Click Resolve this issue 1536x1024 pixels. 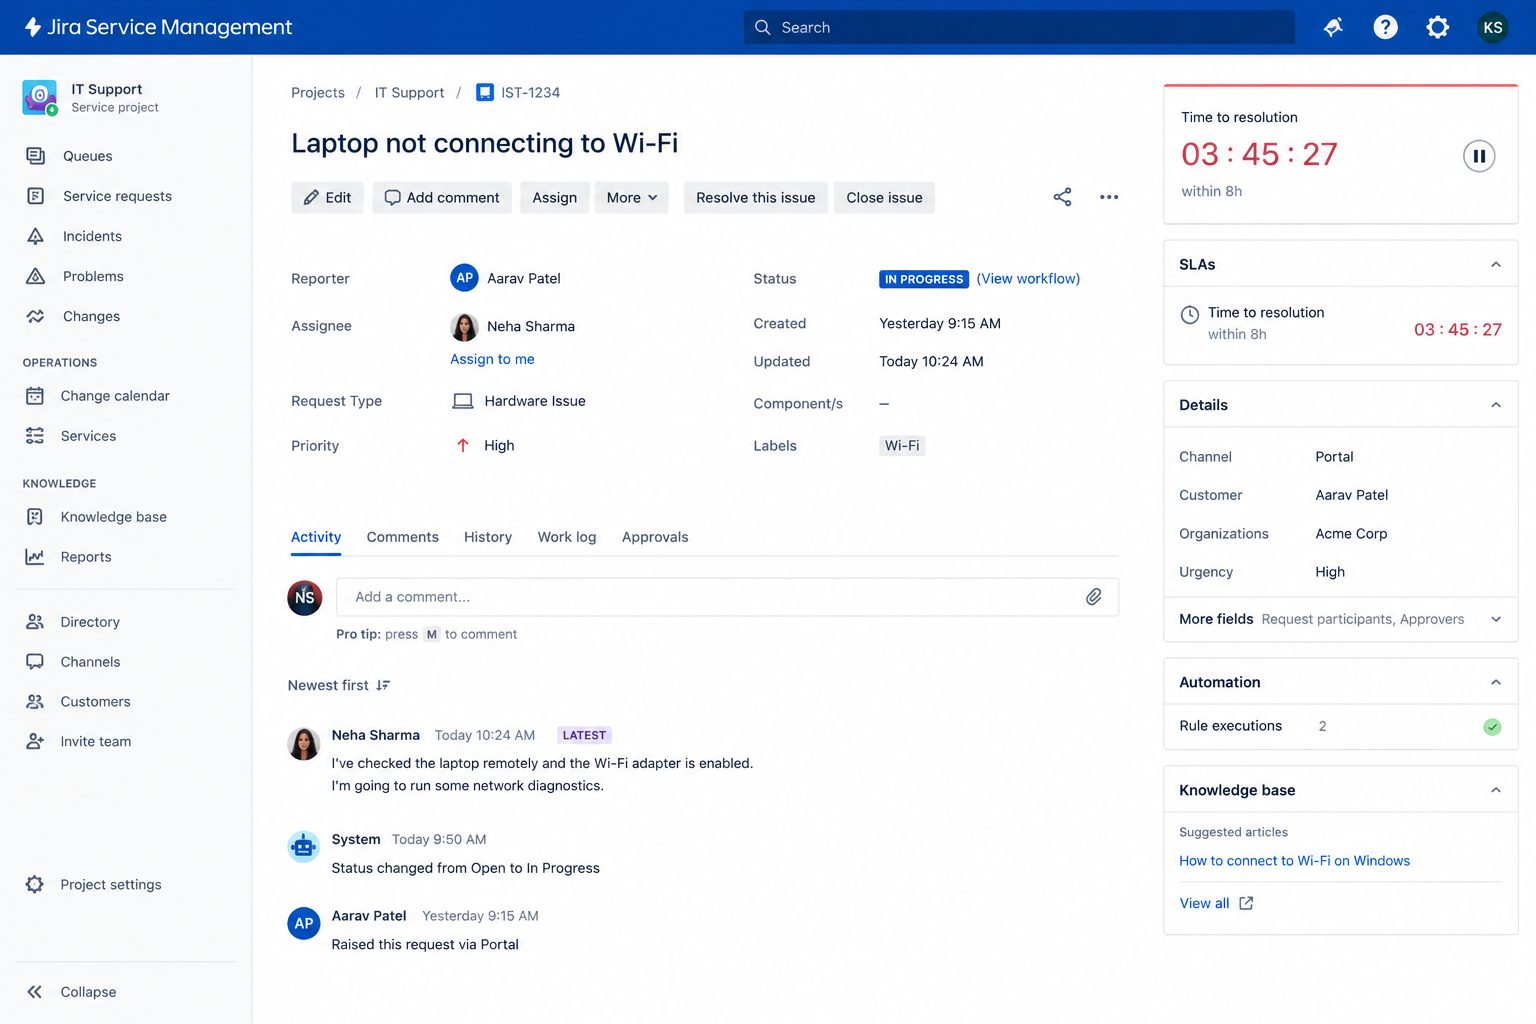point(755,197)
